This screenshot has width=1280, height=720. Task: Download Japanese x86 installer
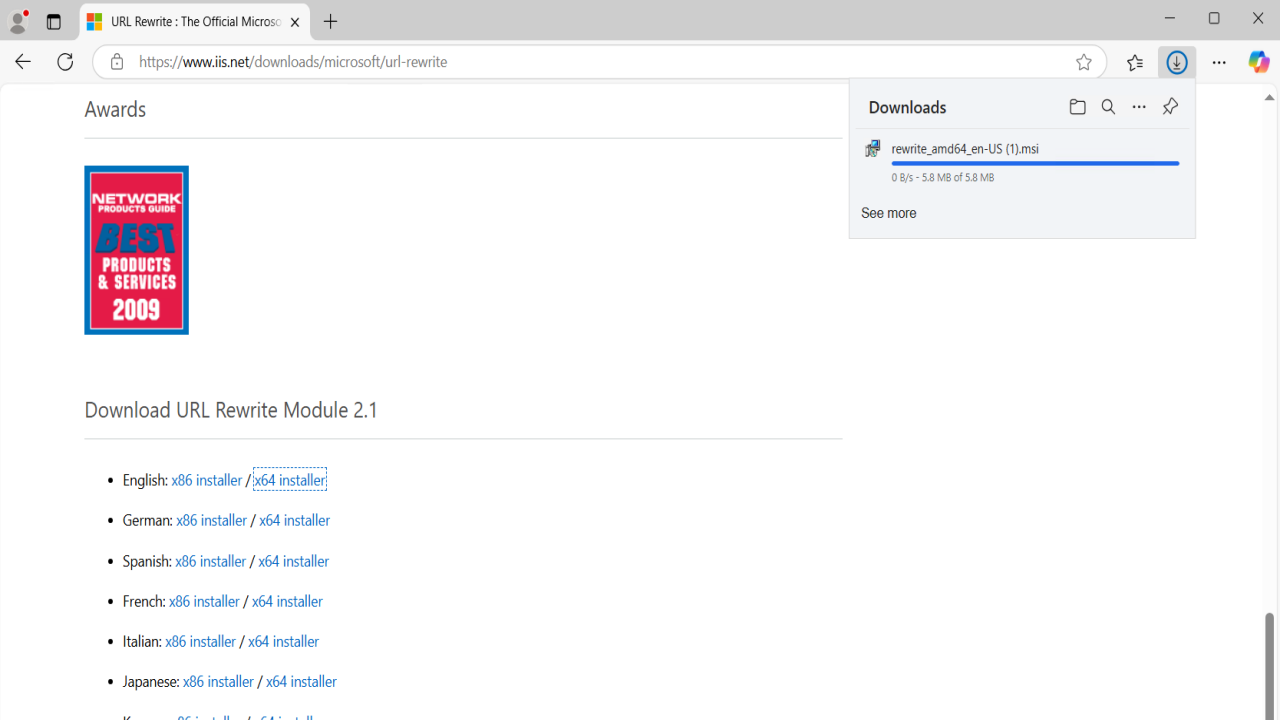pyautogui.click(x=218, y=681)
